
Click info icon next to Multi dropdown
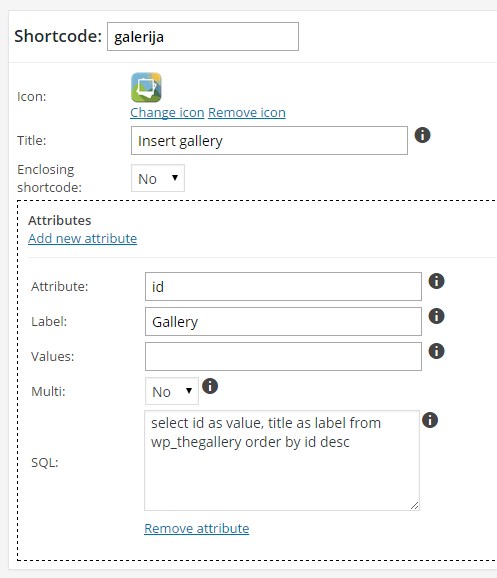tap(210, 386)
